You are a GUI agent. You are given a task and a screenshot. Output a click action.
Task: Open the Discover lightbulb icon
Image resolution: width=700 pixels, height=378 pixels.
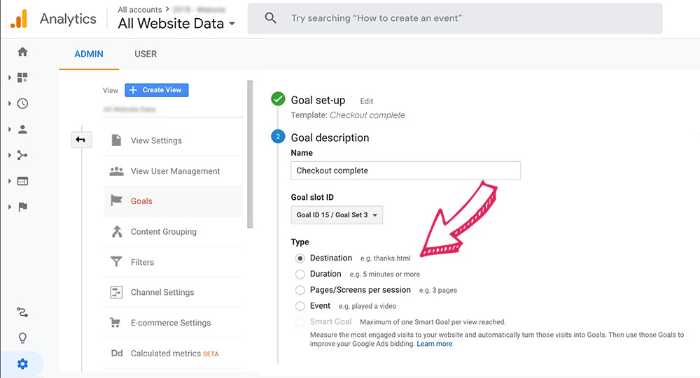point(22,338)
